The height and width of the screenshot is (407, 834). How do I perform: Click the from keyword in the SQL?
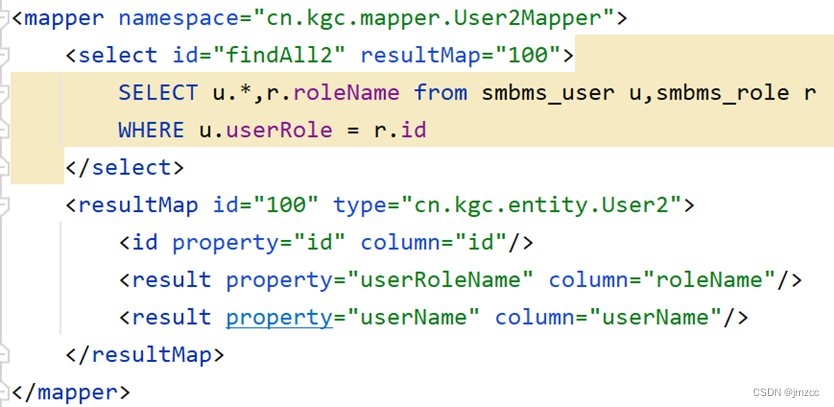point(440,93)
